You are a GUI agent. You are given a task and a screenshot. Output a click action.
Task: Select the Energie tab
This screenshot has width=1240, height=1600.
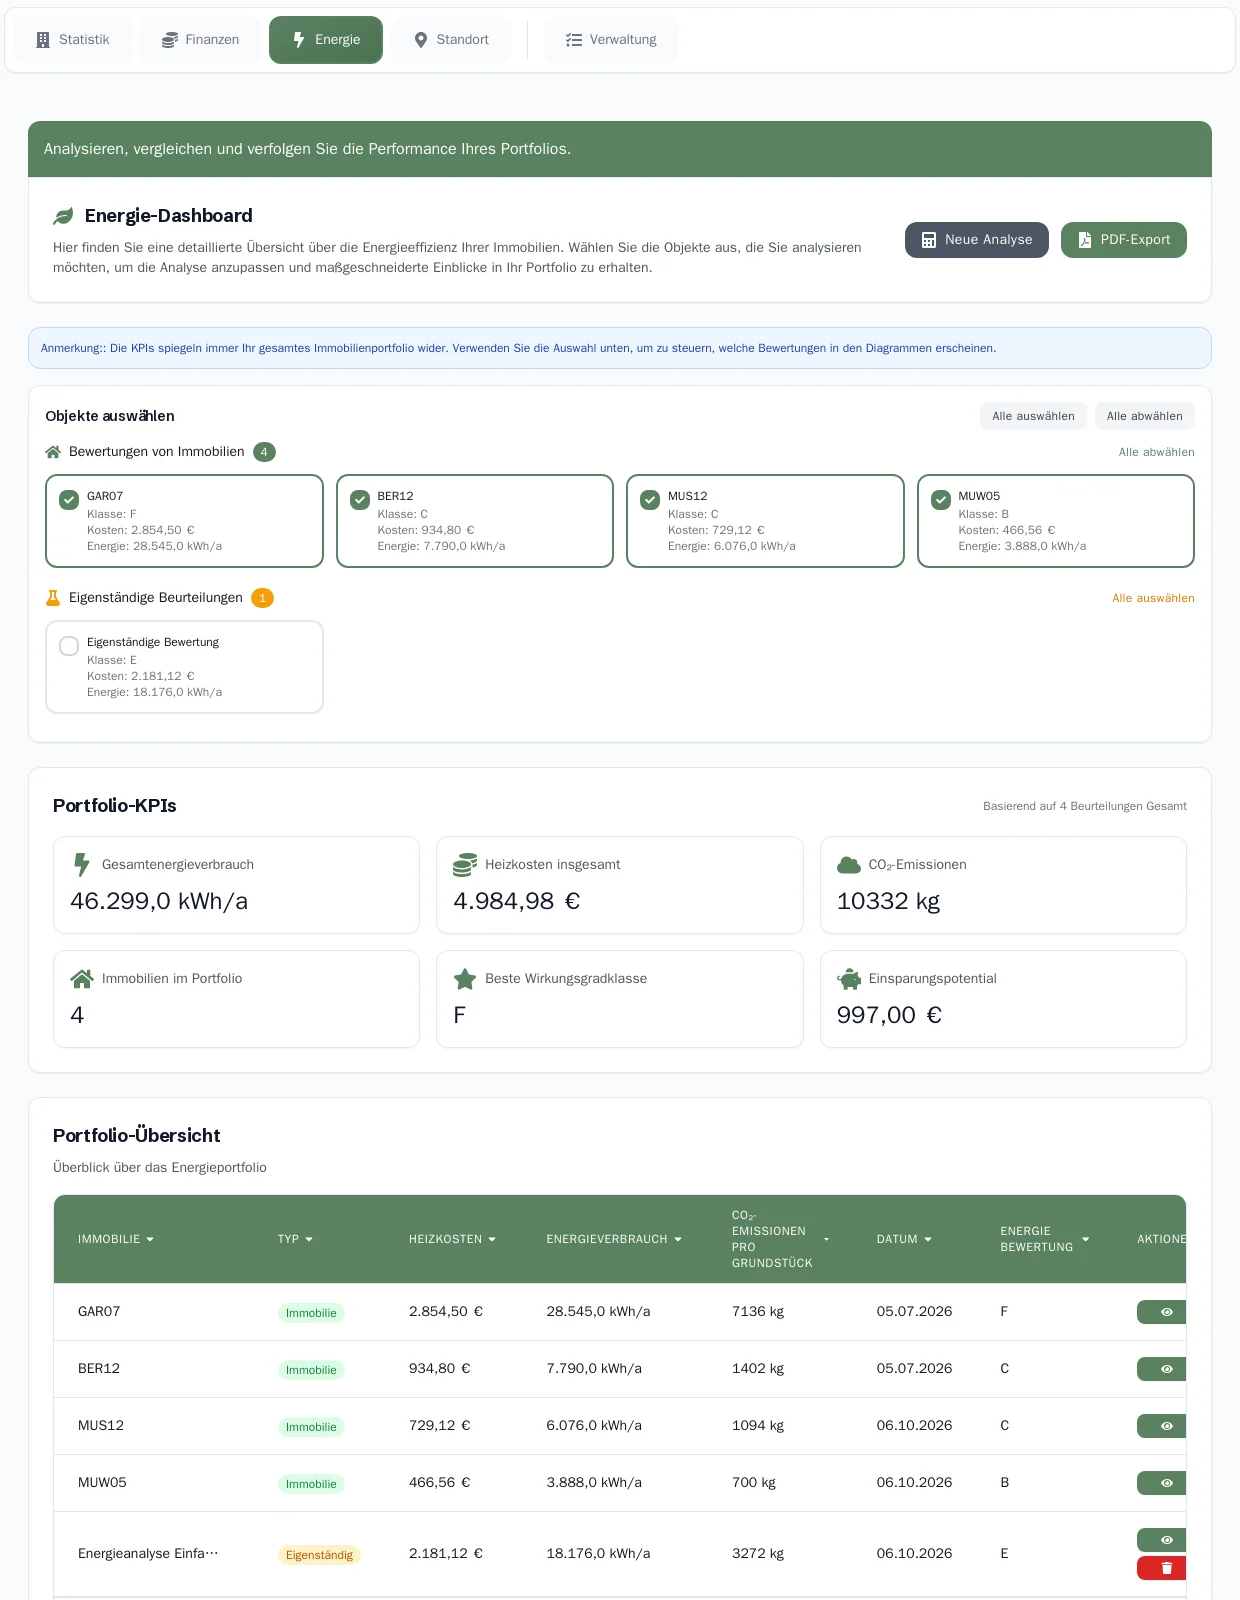point(326,40)
